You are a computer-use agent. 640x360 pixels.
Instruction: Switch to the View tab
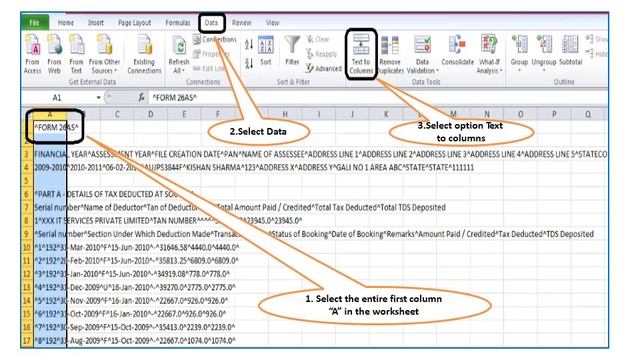[x=272, y=23]
